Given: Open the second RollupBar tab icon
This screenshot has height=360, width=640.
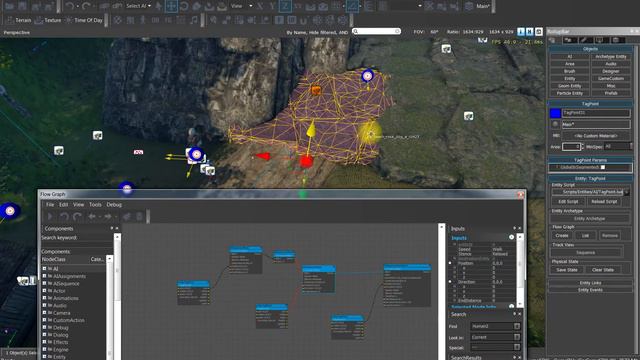Looking at the screenshot, I should 569,40.
